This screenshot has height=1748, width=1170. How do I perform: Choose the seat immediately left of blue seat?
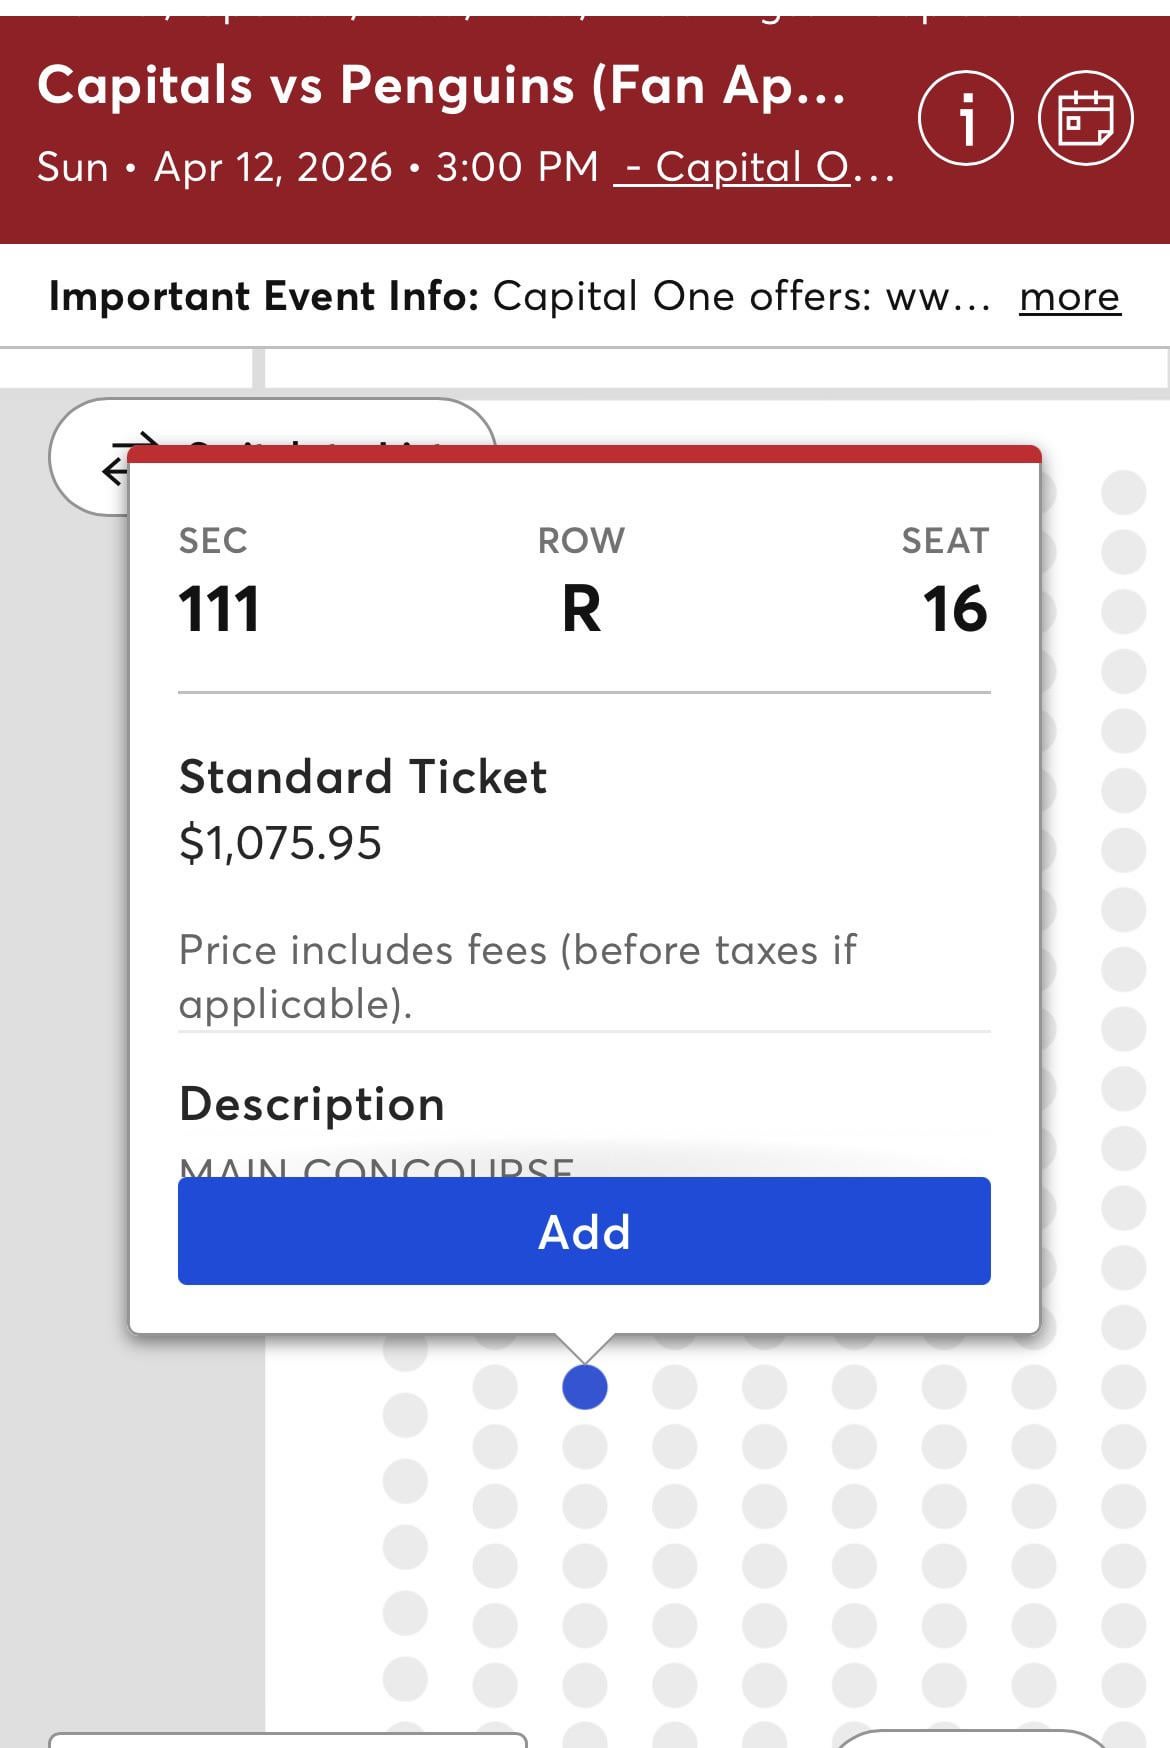(x=495, y=1387)
